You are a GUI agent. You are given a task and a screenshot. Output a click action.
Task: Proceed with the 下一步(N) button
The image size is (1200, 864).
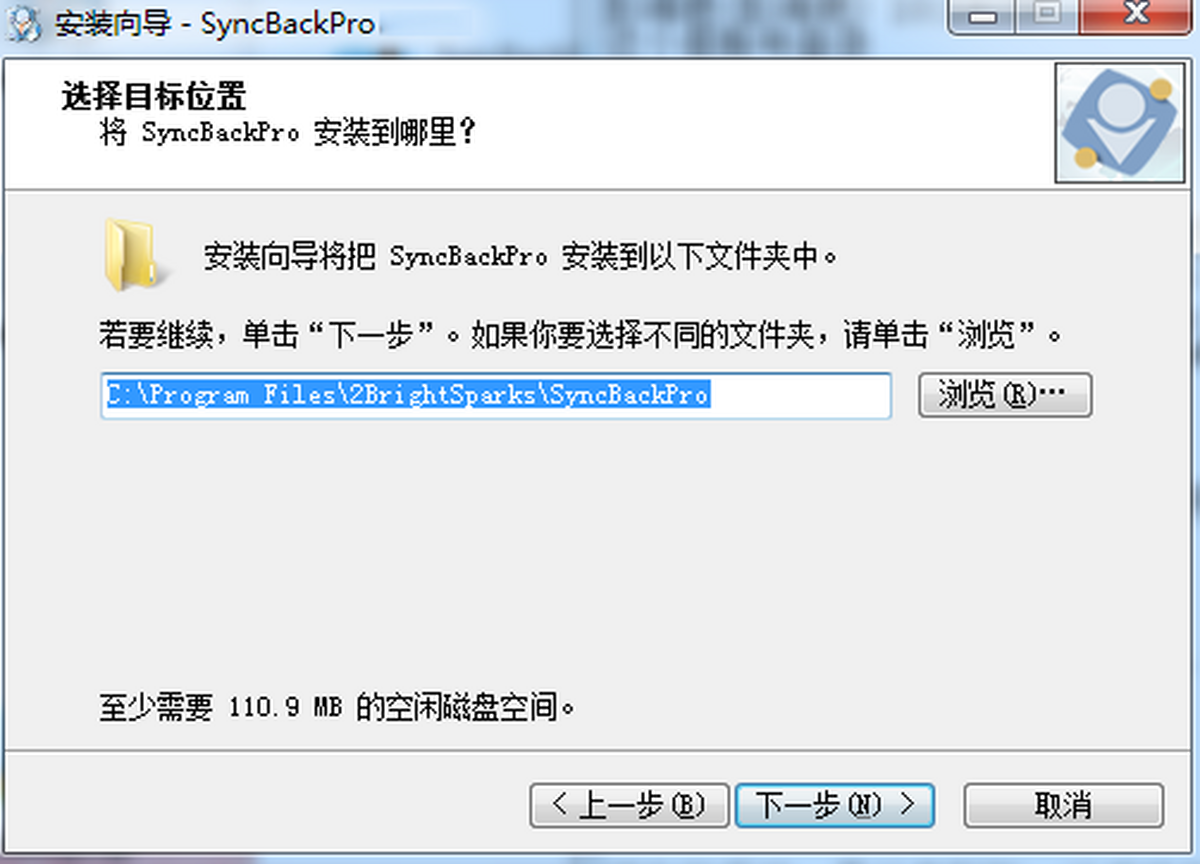pyautogui.click(x=834, y=805)
